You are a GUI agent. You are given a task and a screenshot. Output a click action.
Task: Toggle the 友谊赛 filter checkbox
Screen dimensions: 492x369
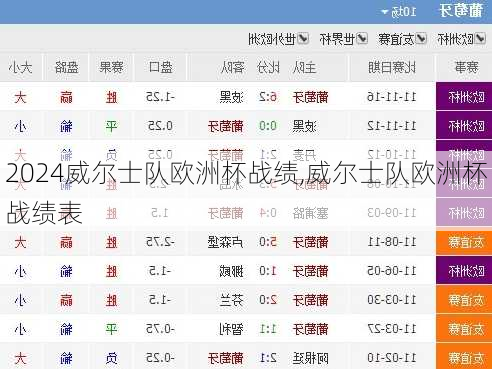pyautogui.click(x=421, y=39)
